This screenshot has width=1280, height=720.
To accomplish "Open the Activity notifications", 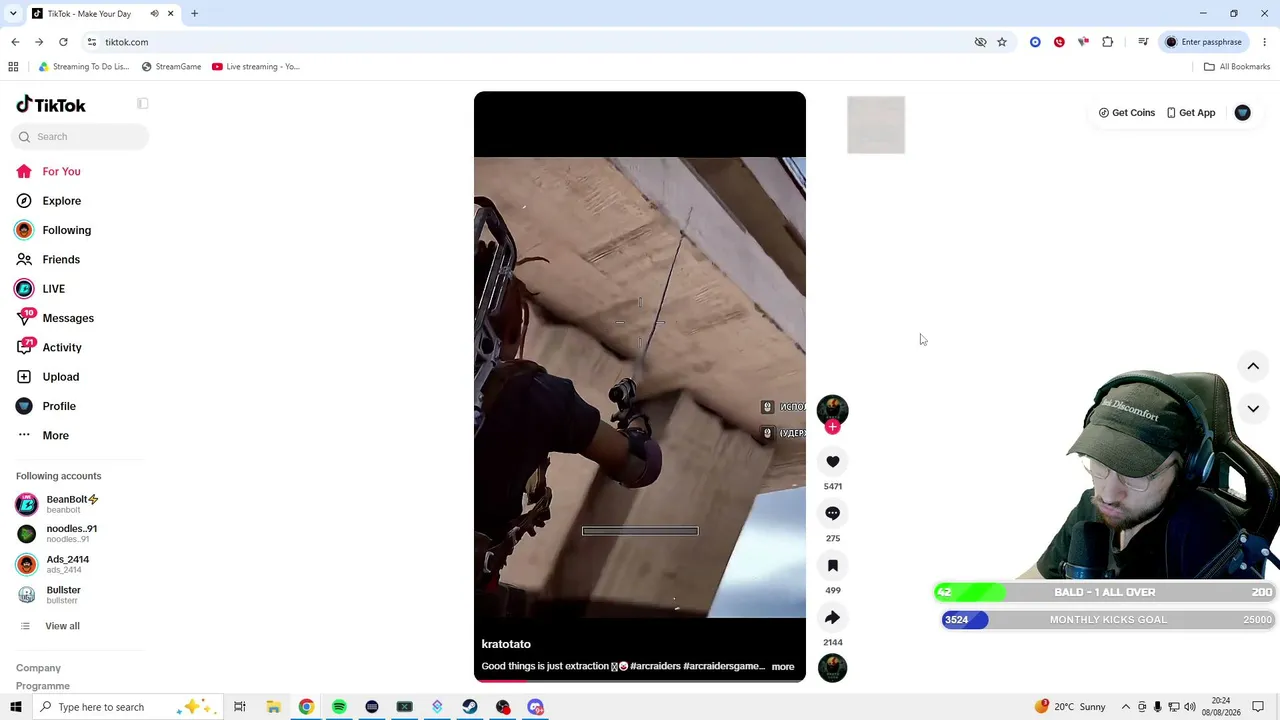I will click(62, 347).
